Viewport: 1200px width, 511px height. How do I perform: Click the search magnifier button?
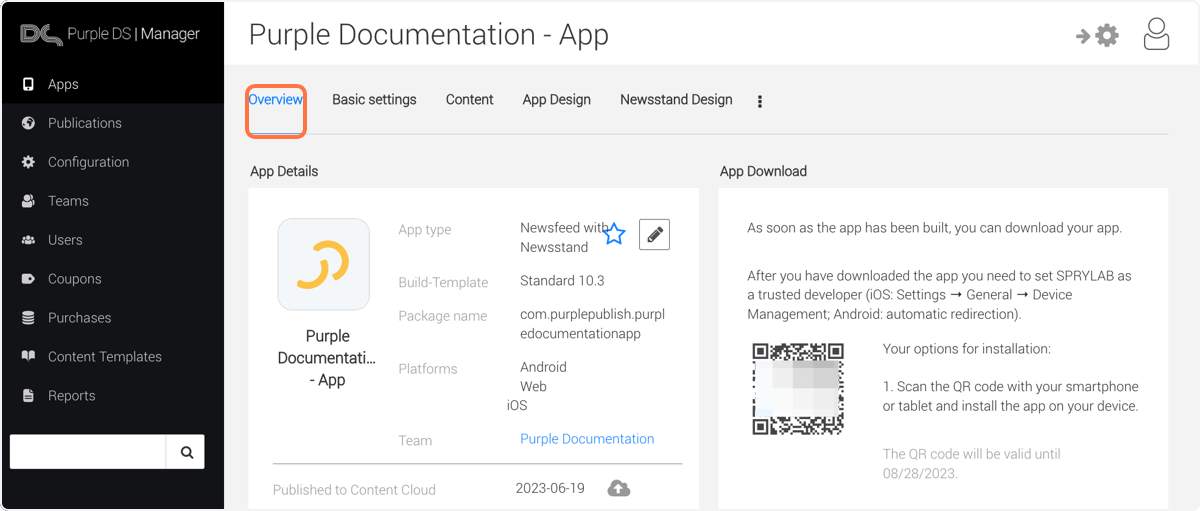pos(186,452)
